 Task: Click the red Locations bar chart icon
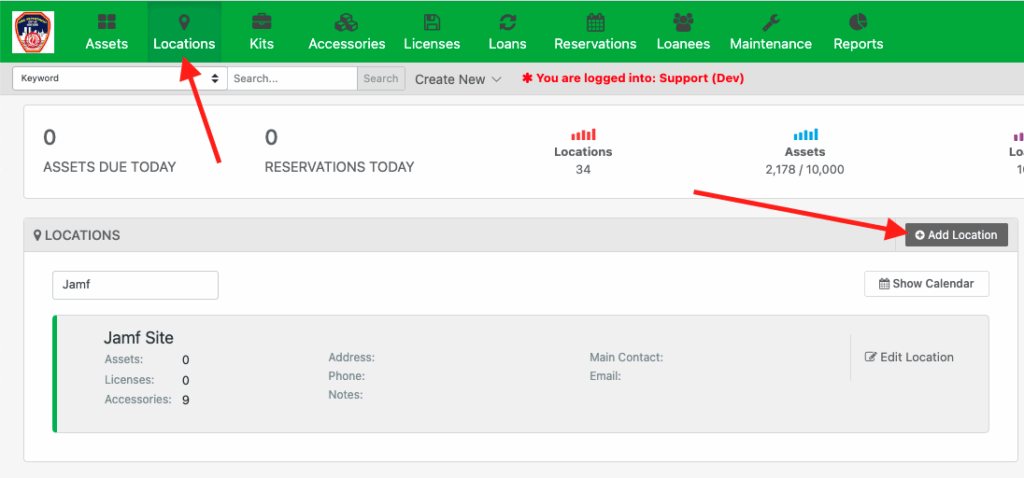tap(583, 135)
